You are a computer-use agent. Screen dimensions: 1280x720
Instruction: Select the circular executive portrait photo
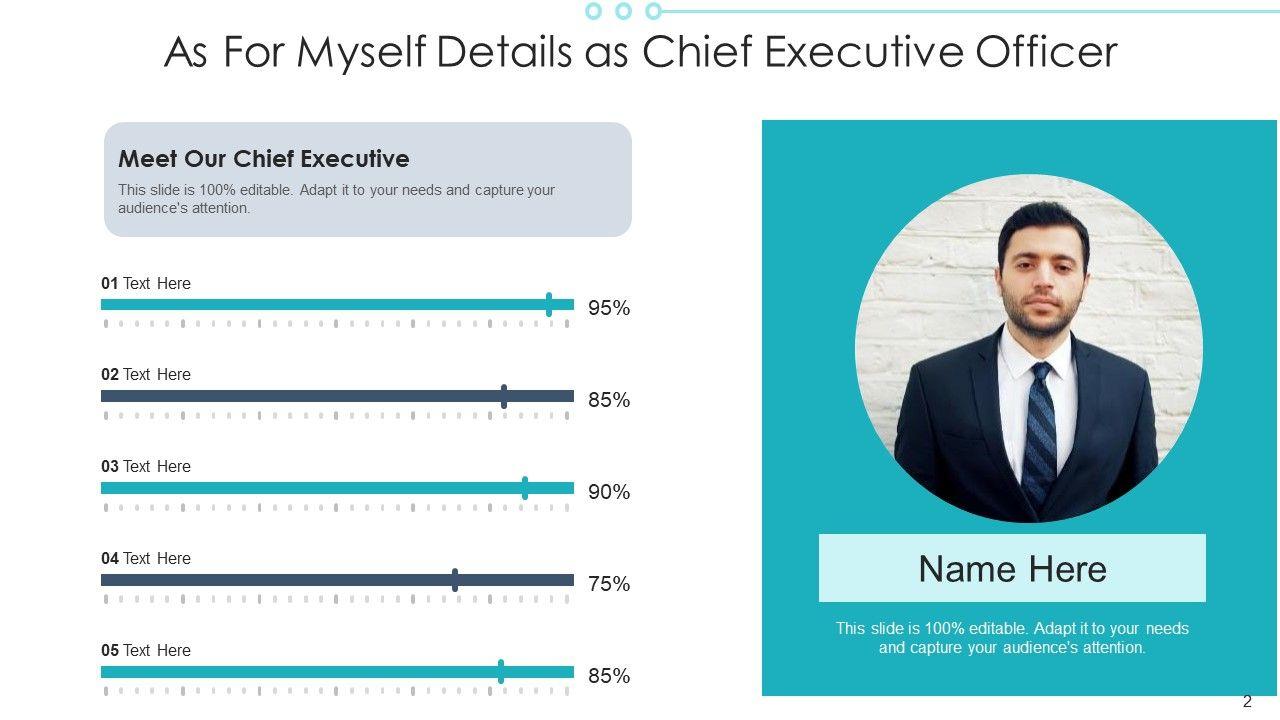tap(1029, 348)
